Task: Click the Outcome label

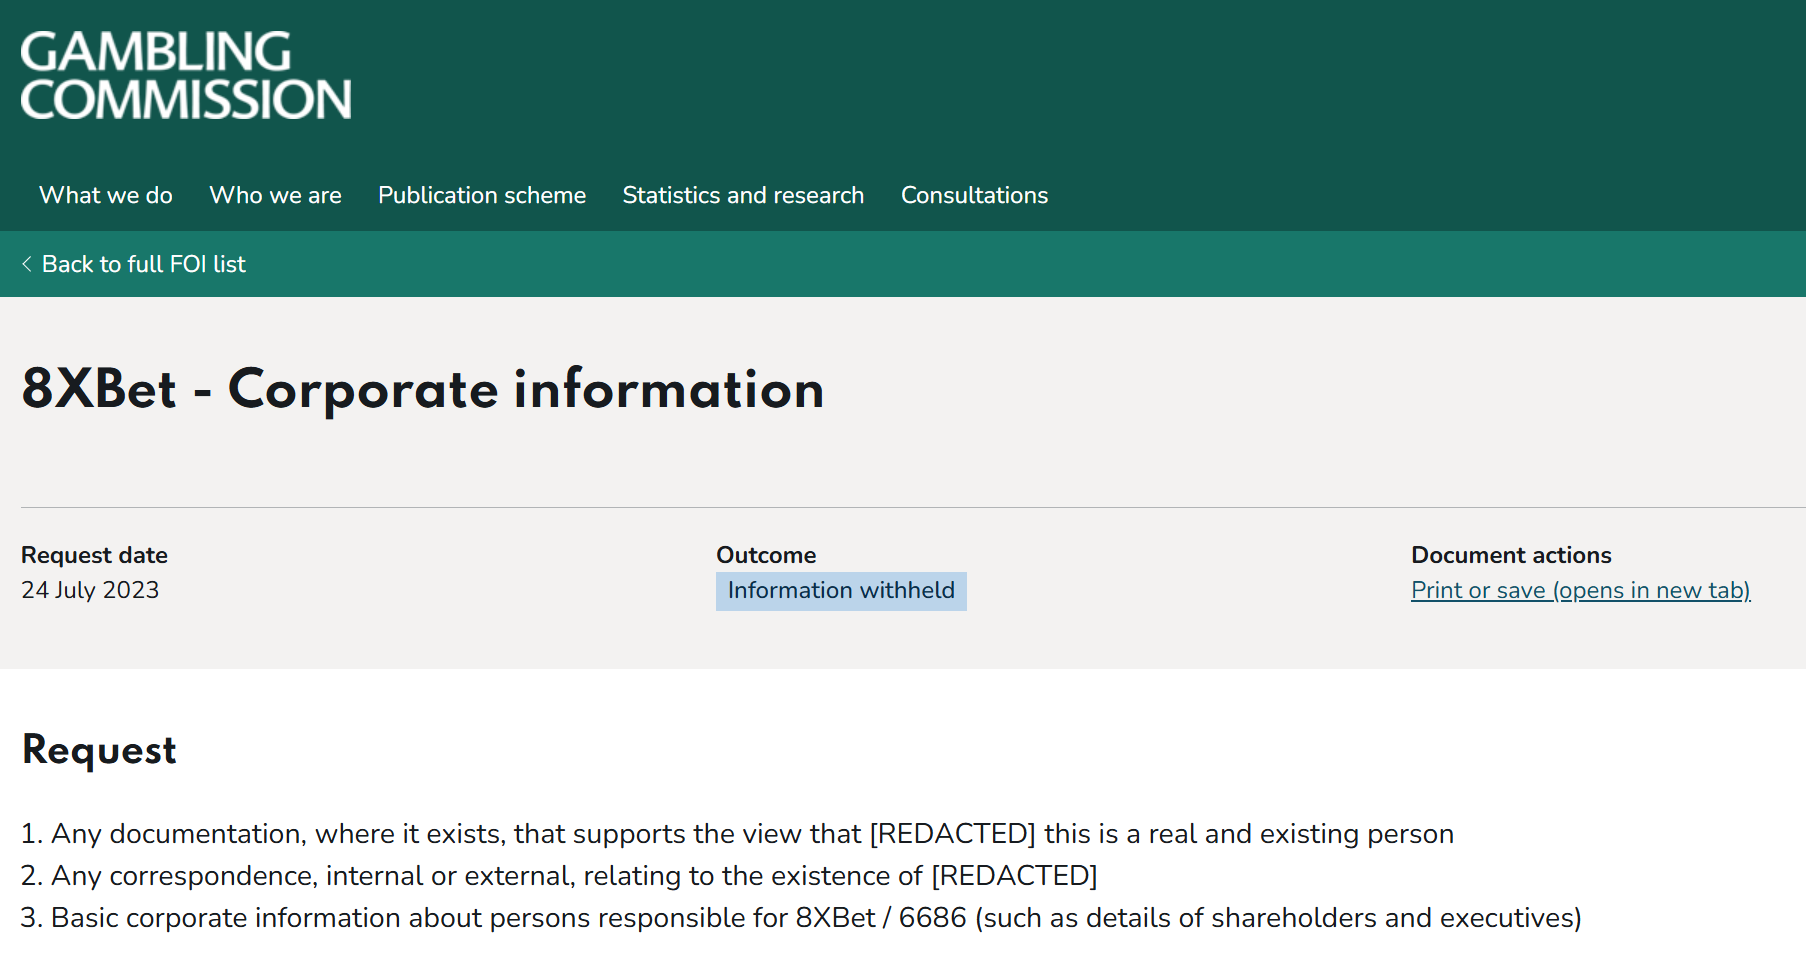Action: click(766, 555)
